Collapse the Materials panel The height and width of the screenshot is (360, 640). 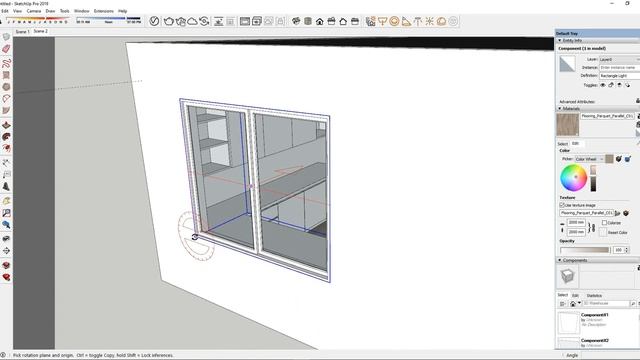tap(560, 109)
